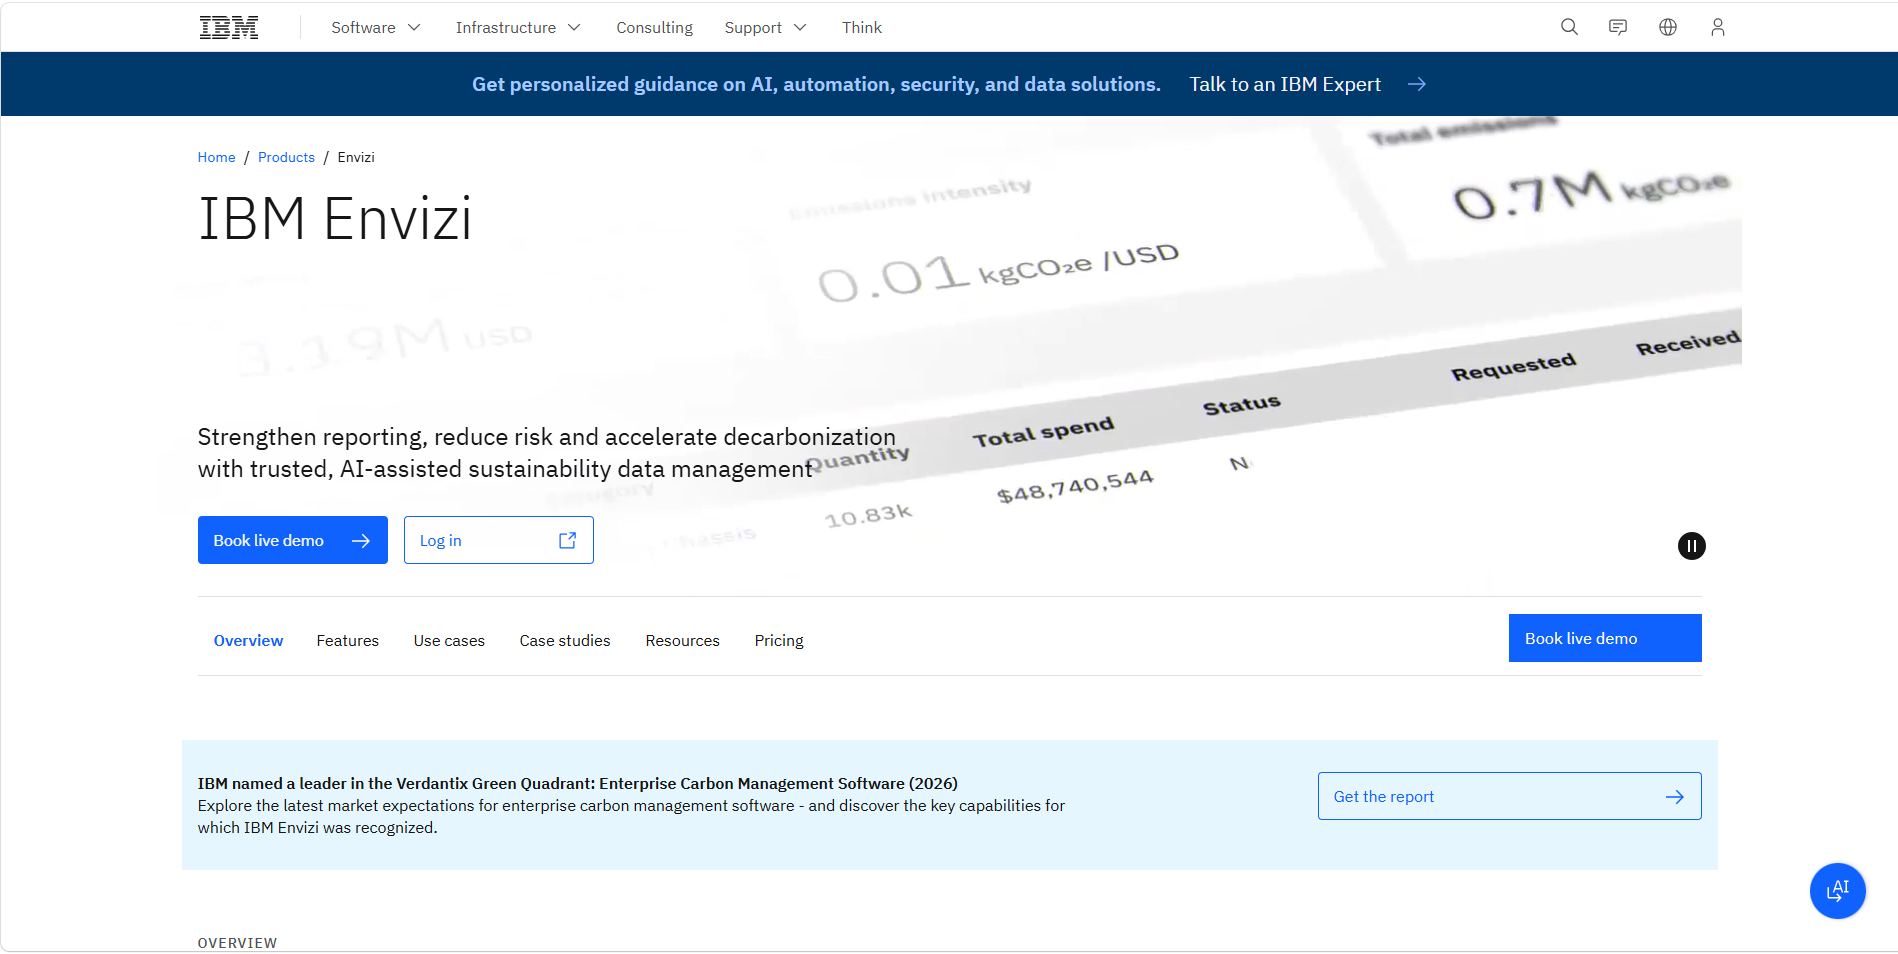Click the hero Book live demo button

click(293, 540)
